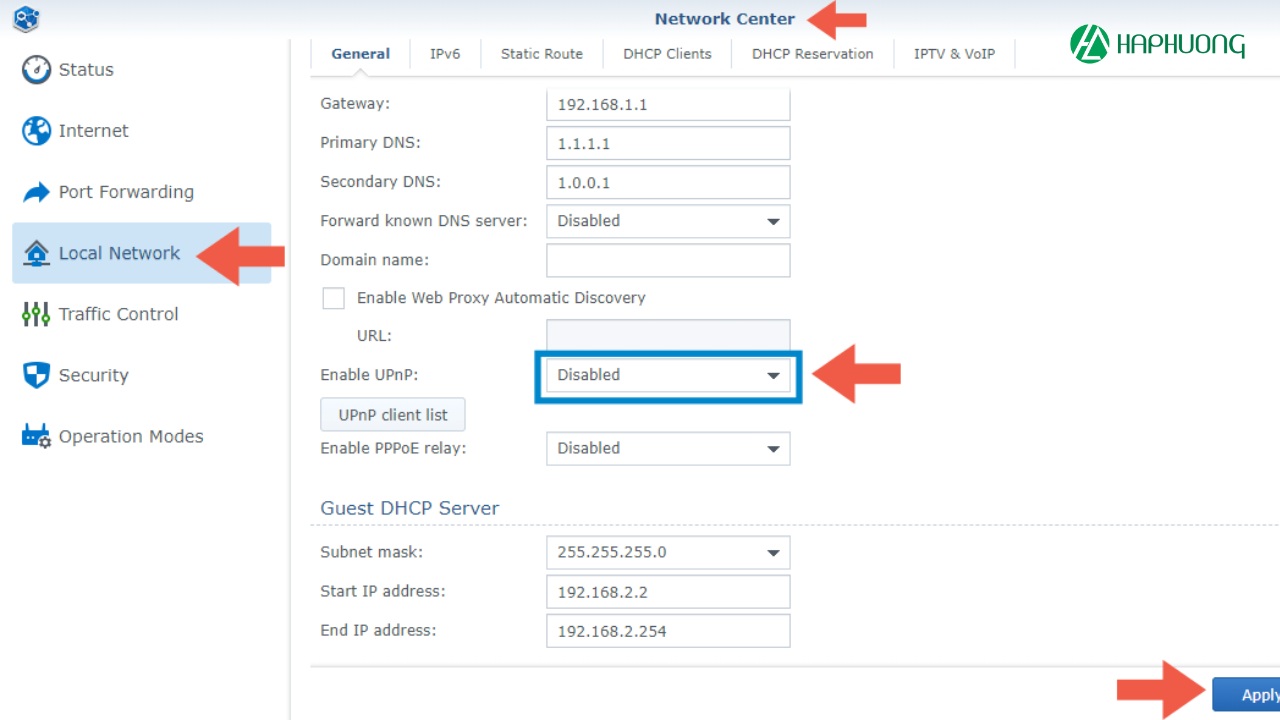Click the Security shield icon
This screenshot has height=720, width=1280.
point(36,375)
